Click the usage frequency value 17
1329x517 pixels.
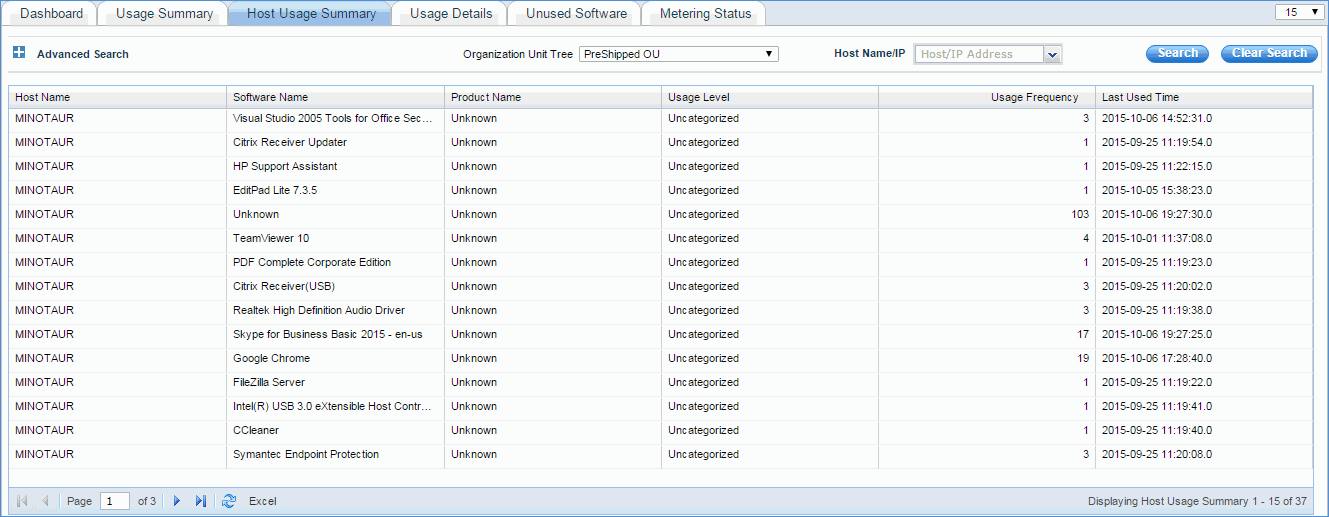click(1083, 334)
